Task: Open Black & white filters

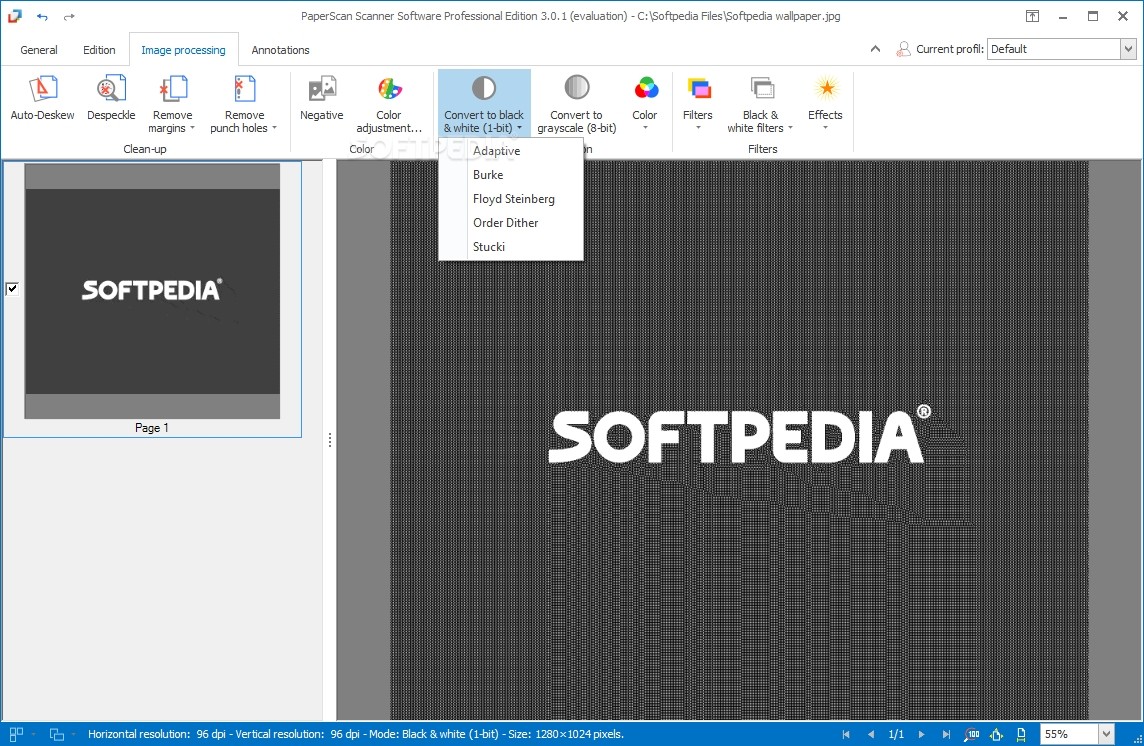Action: coord(760,103)
